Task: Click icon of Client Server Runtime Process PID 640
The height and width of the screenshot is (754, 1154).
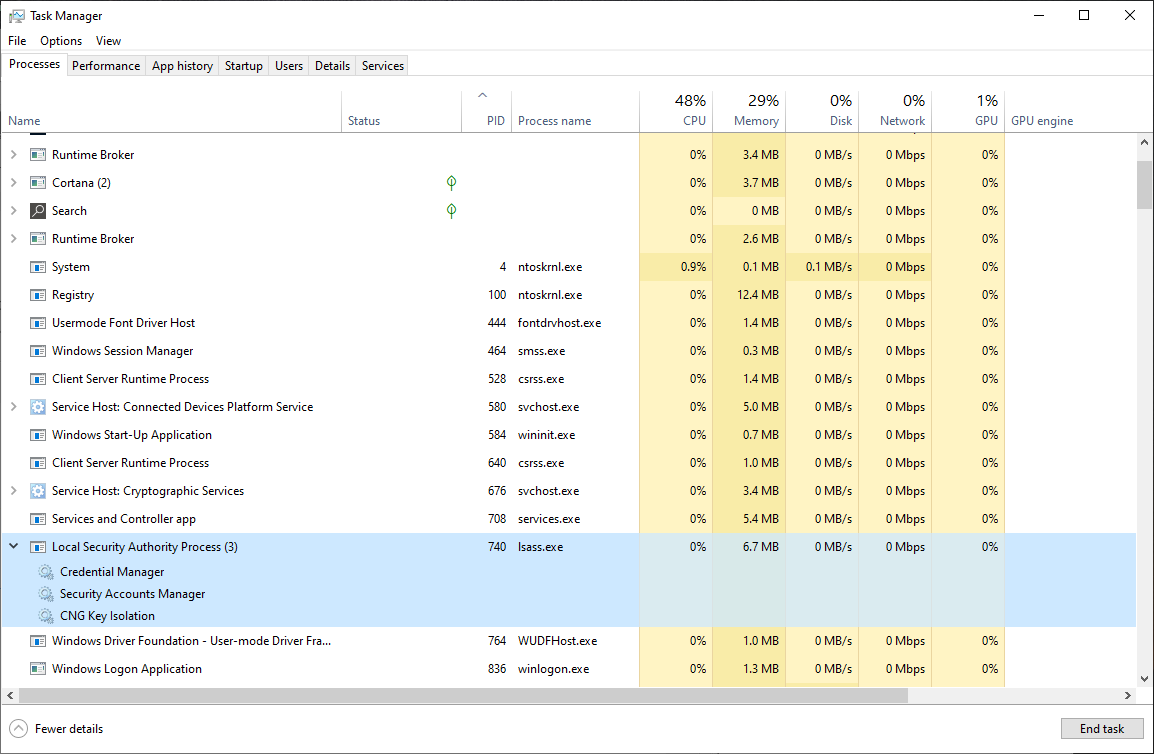Action: 38,462
